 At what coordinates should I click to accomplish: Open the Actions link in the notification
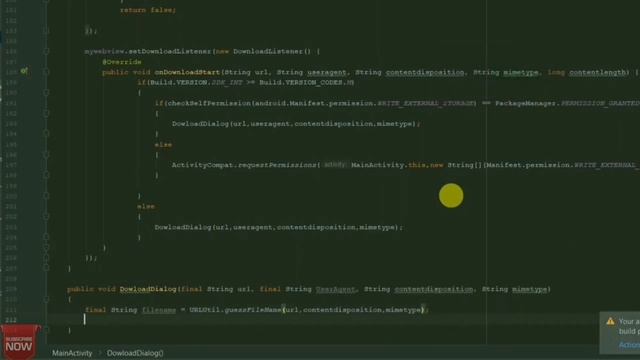[x=629, y=345]
